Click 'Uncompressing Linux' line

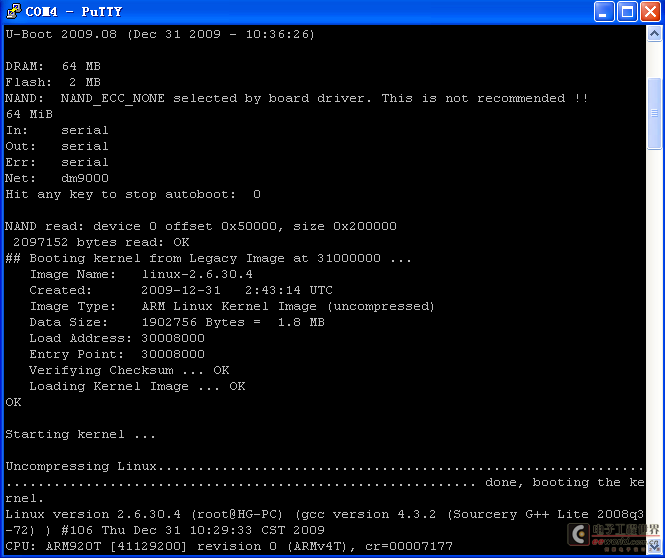pos(325,466)
